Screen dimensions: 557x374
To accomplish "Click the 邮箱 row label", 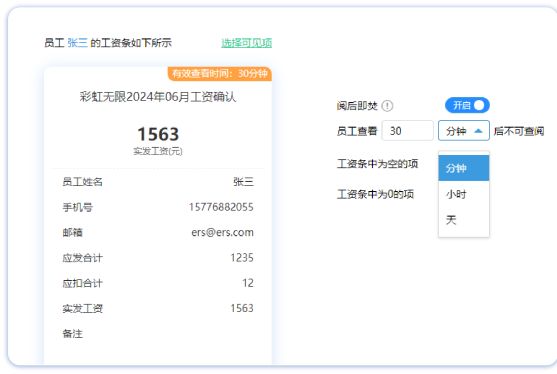I will [72, 232].
